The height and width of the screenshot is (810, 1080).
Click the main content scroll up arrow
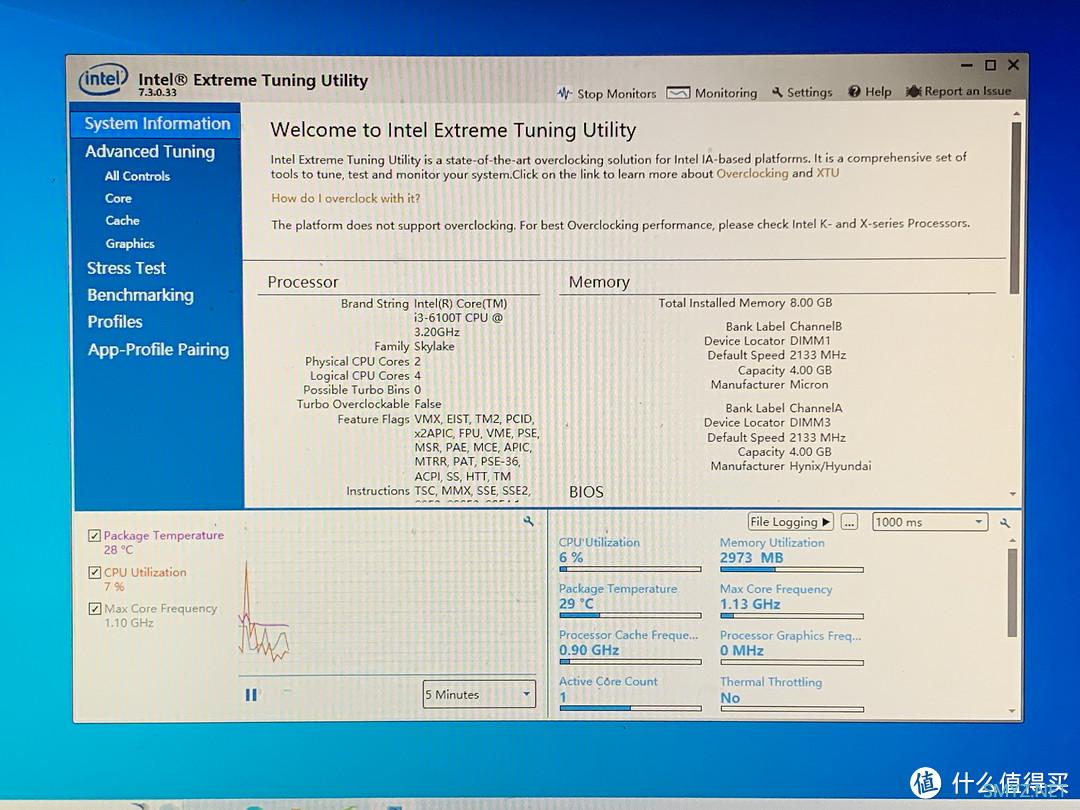click(x=1015, y=113)
